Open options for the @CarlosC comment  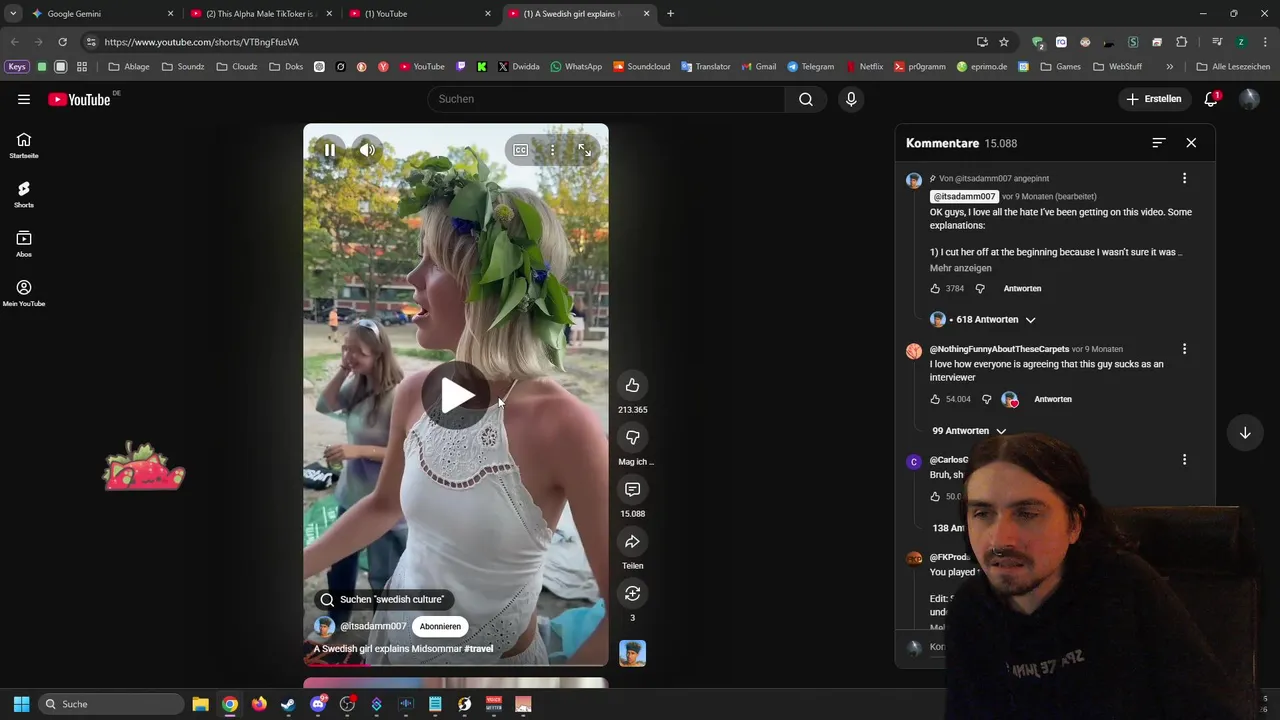click(1184, 460)
